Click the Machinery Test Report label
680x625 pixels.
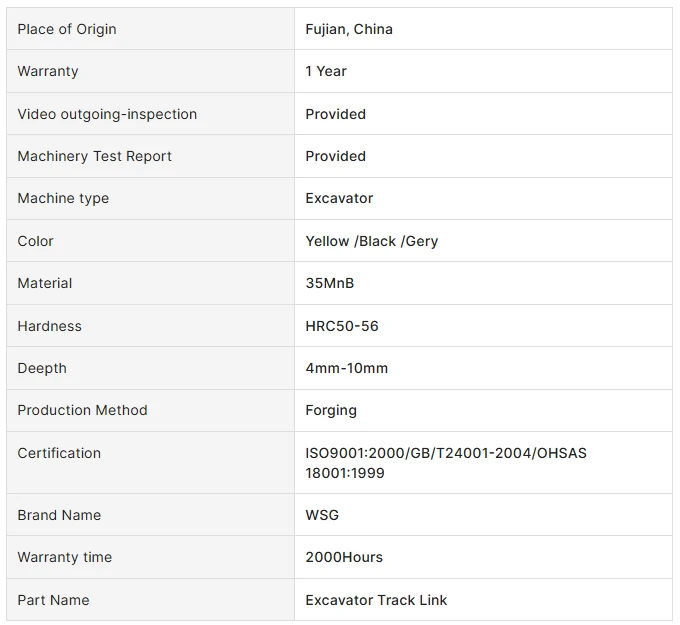coord(95,156)
